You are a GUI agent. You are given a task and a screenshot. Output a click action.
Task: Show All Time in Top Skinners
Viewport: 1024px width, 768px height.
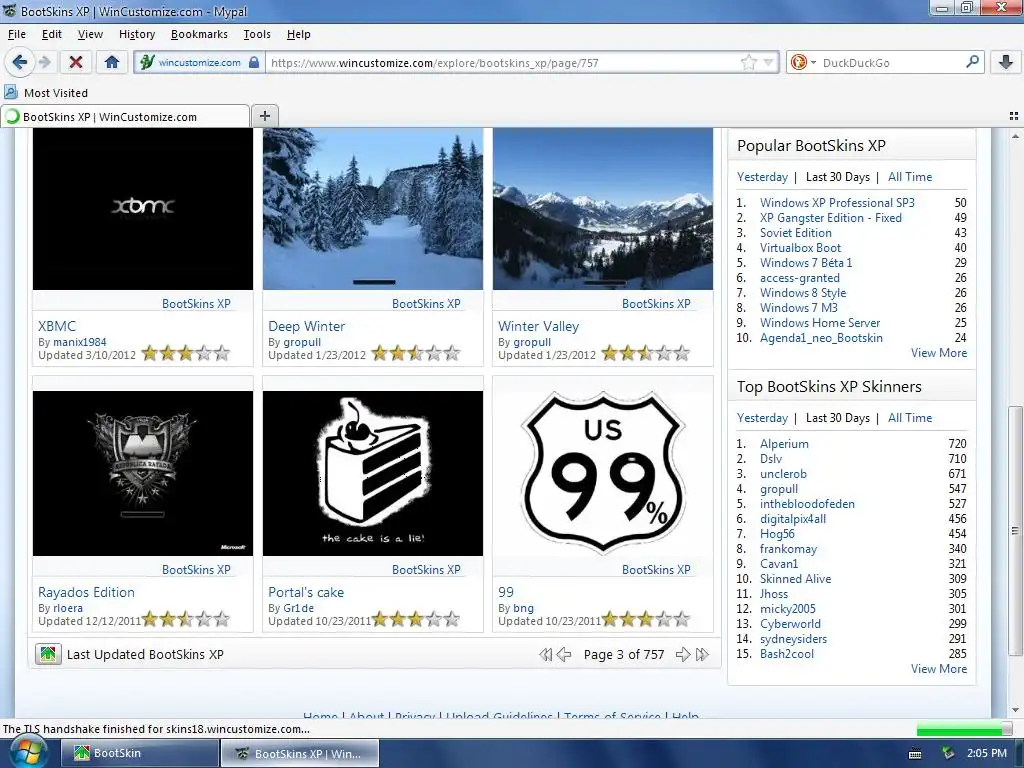[x=910, y=417]
